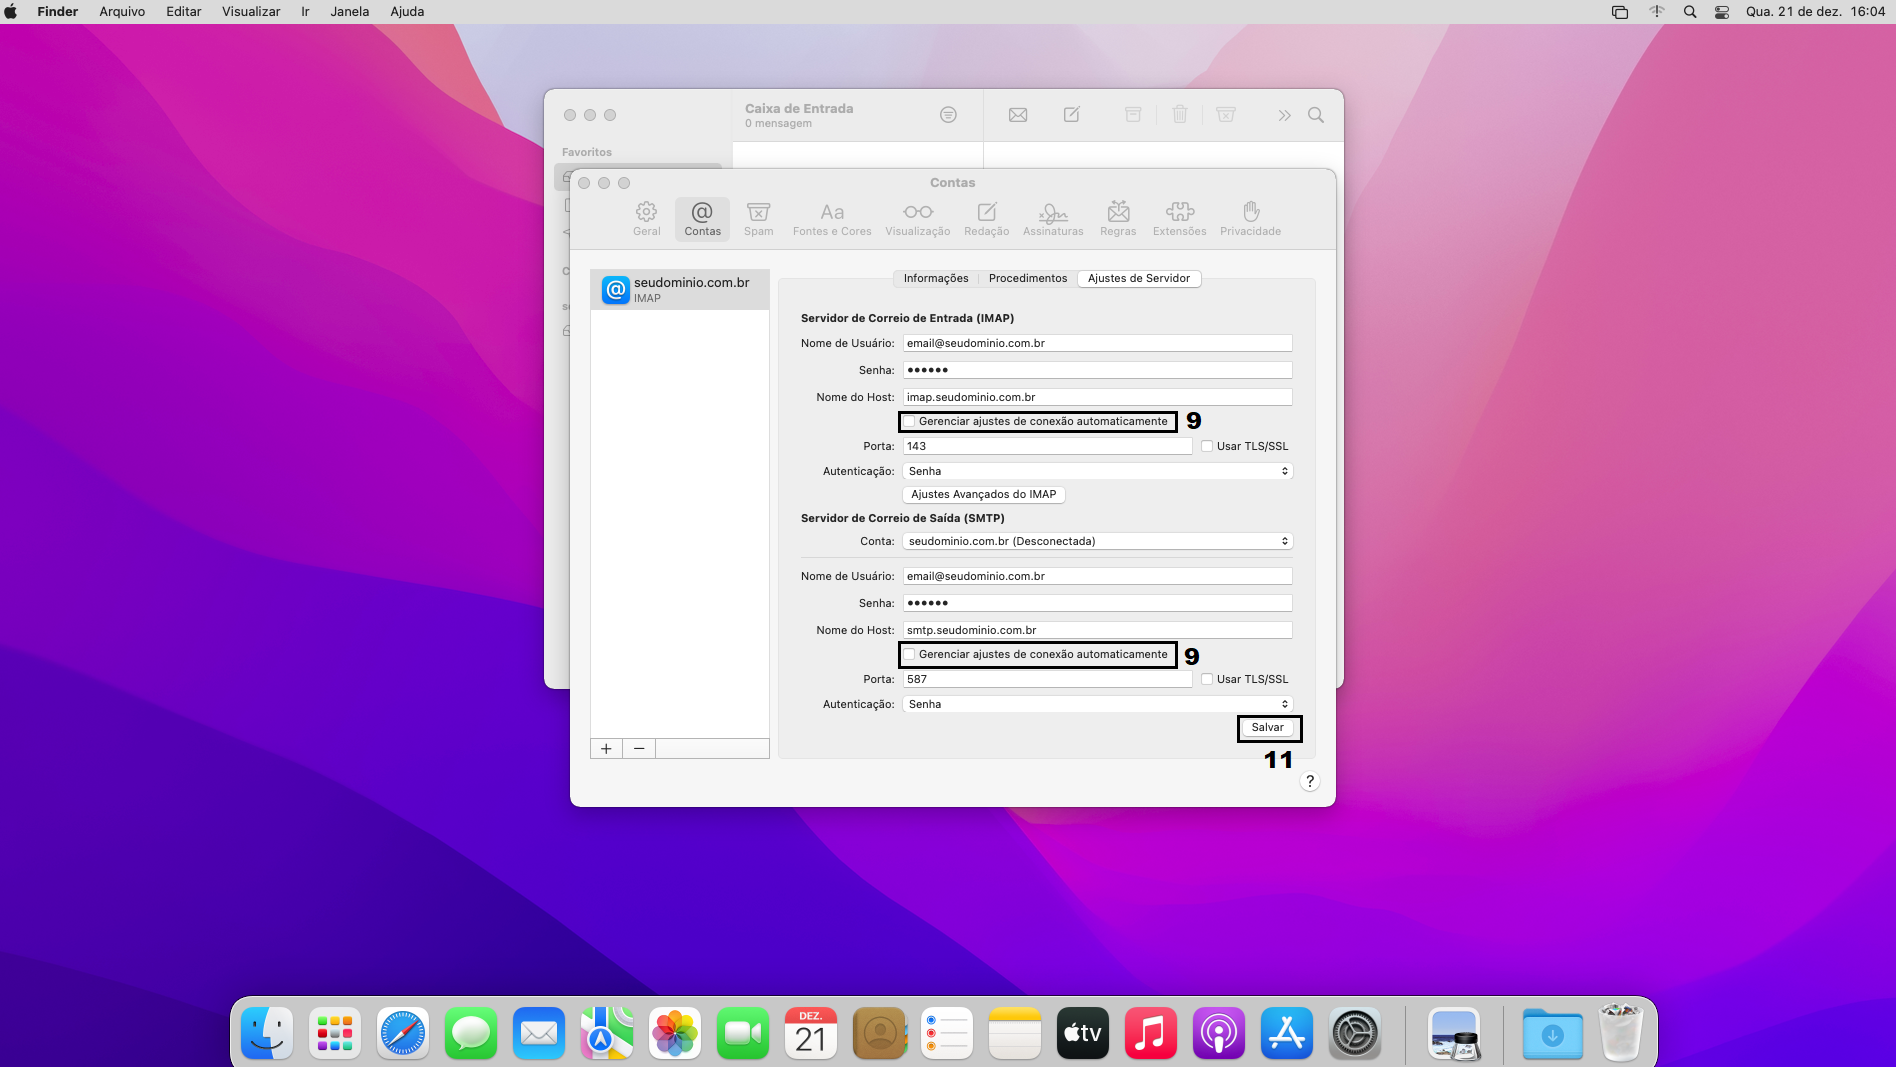Expand the SMTP Autenticação dropdown

tap(1097, 704)
